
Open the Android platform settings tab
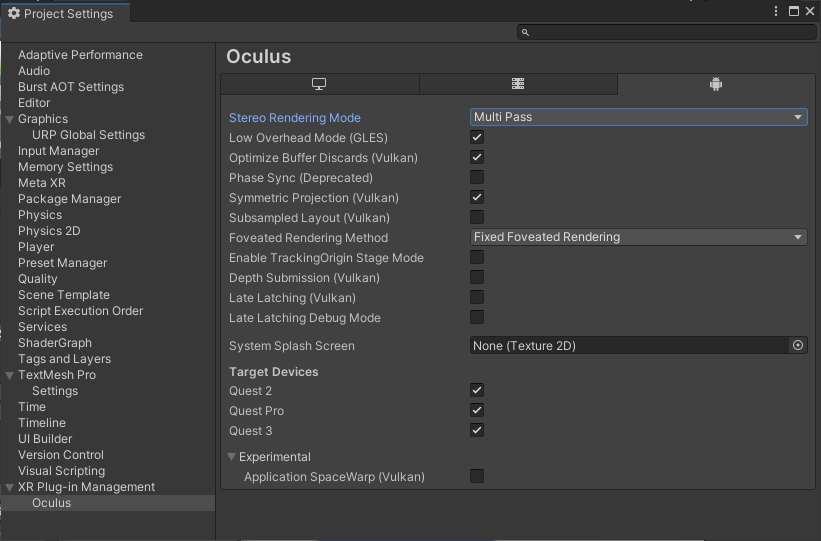pos(716,84)
